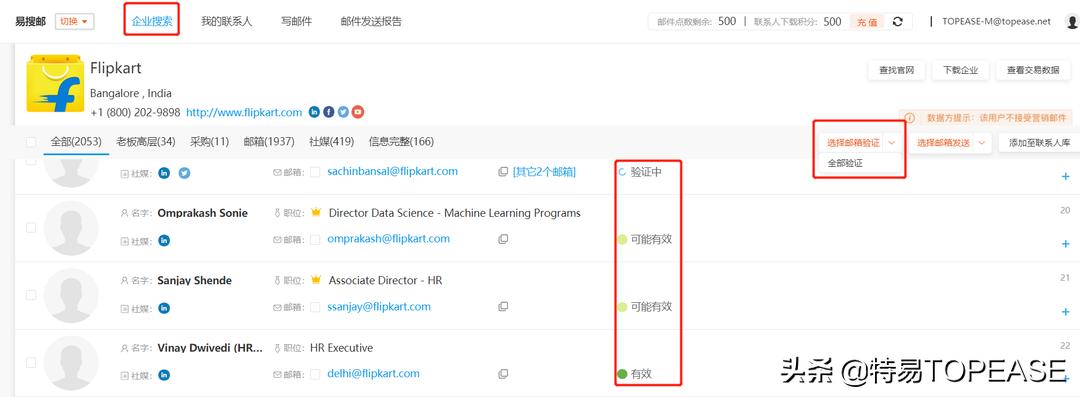Filter by 信息完整(166)

401,142
